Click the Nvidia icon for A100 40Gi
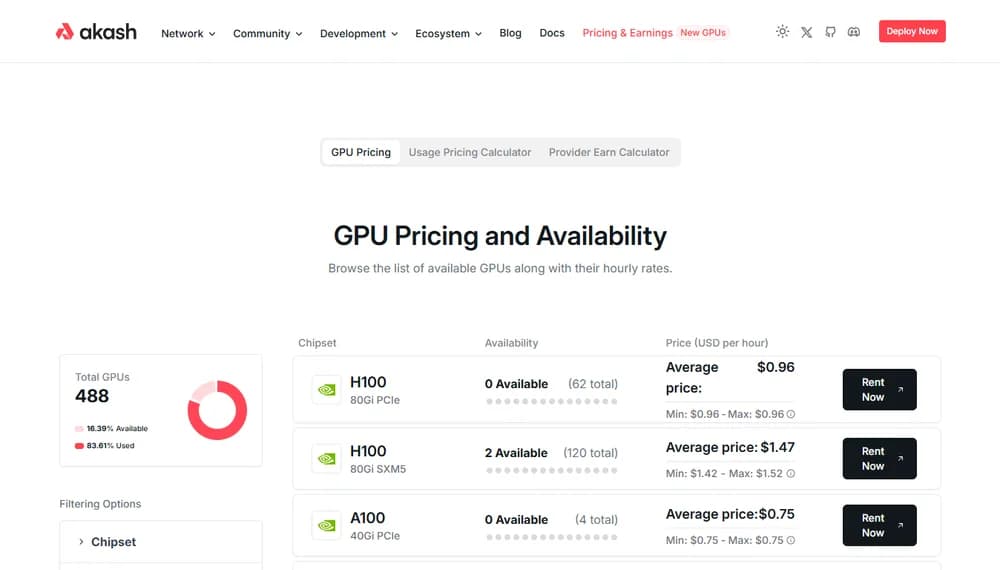 pos(326,526)
